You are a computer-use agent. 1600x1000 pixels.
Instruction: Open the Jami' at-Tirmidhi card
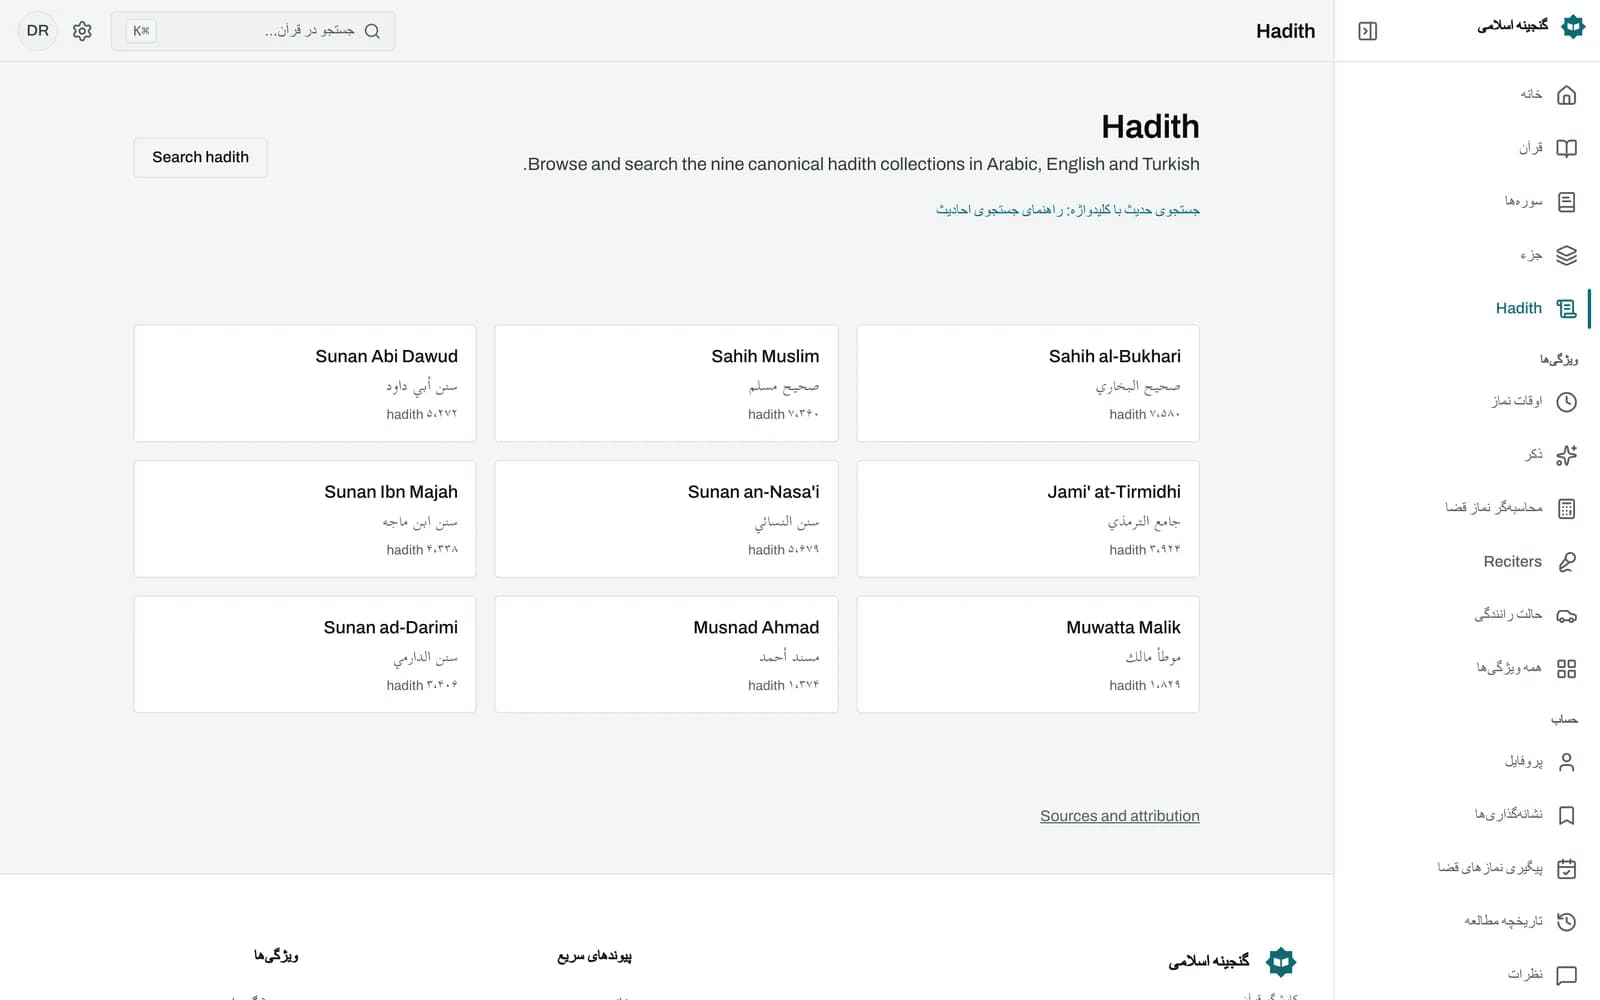(x=1028, y=519)
